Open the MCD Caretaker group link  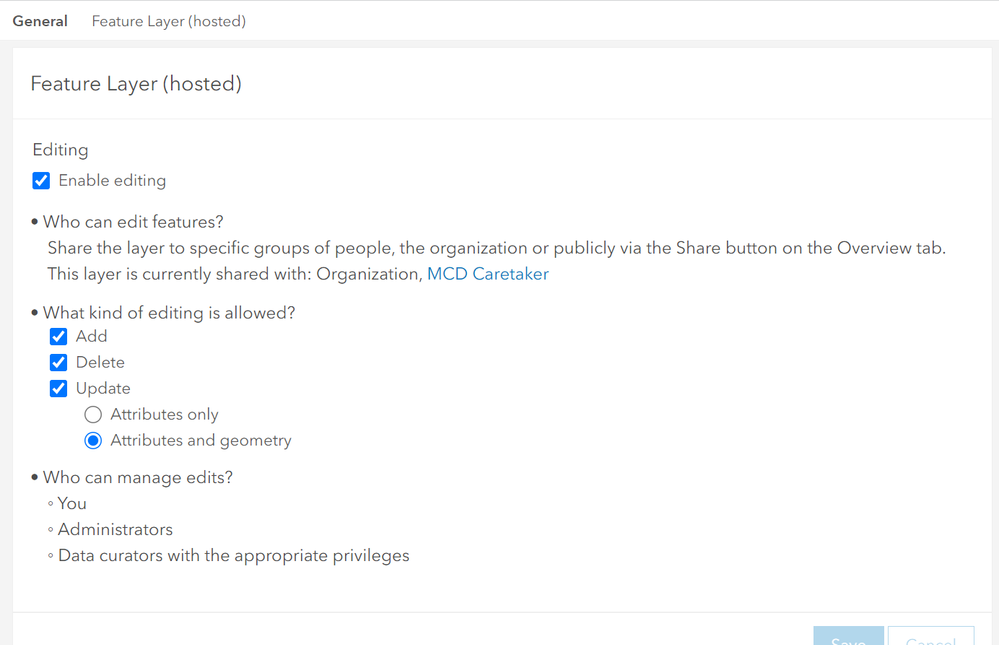pos(487,274)
